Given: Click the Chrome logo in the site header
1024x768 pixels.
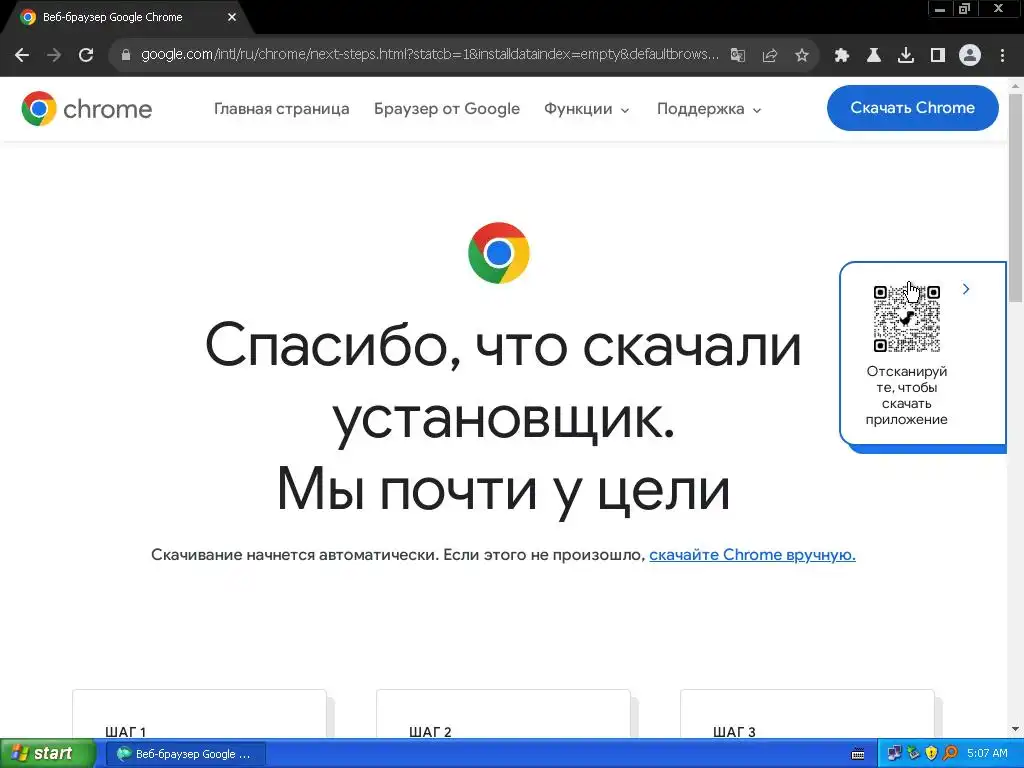Looking at the screenshot, I should 86,108.
